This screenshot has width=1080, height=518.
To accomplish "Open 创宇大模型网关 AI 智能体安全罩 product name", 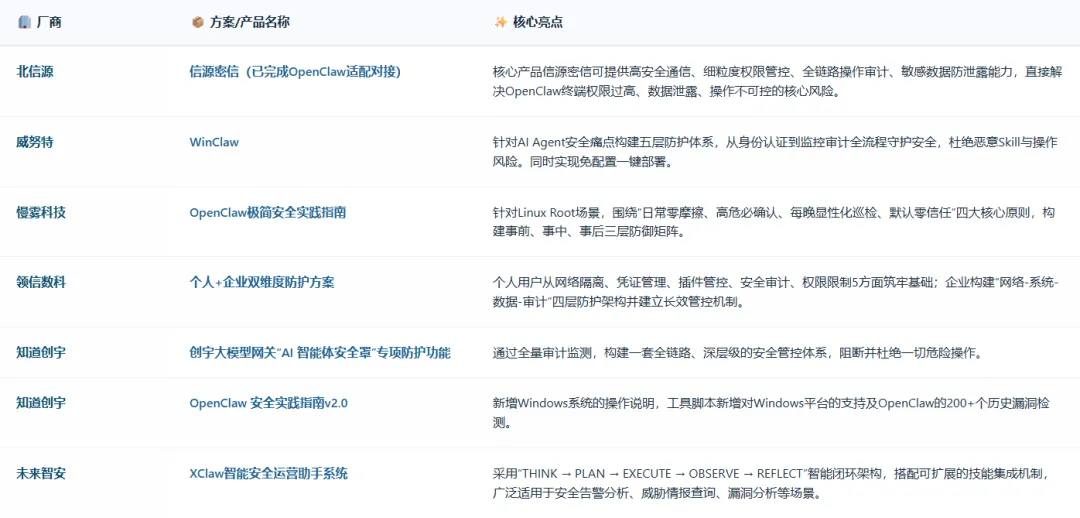I will coord(320,353).
